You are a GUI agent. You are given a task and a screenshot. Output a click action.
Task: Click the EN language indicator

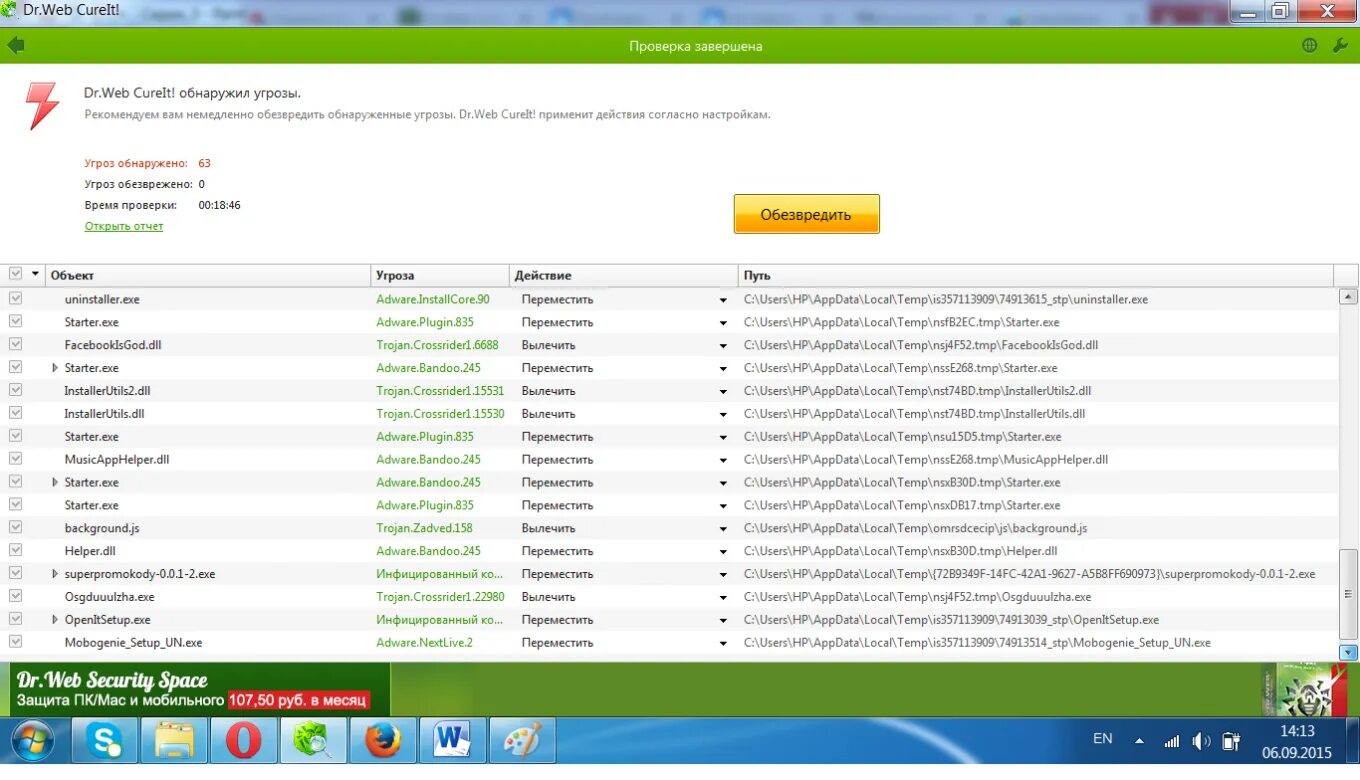[x=1102, y=738]
